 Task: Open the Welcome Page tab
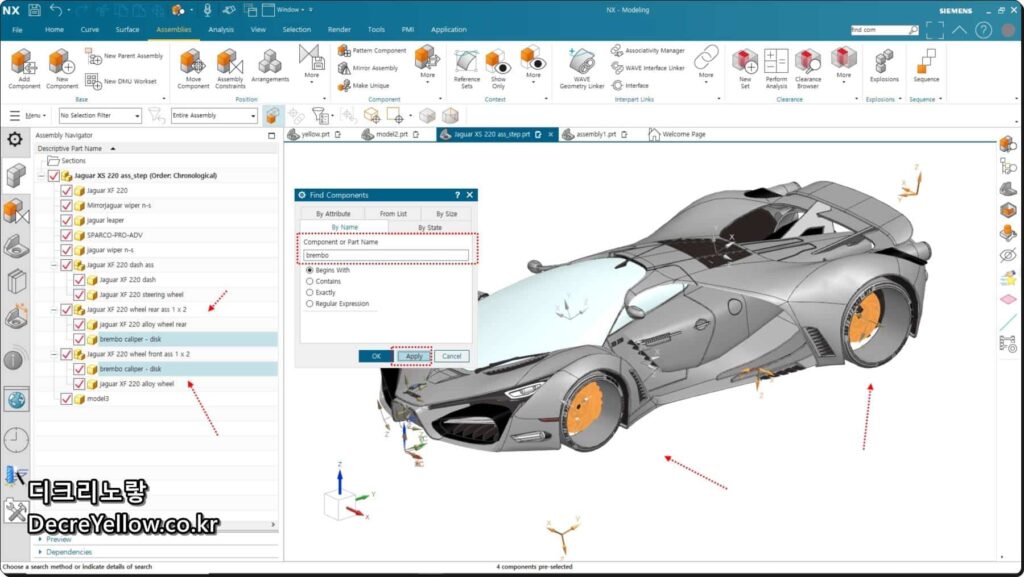[677, 134]
